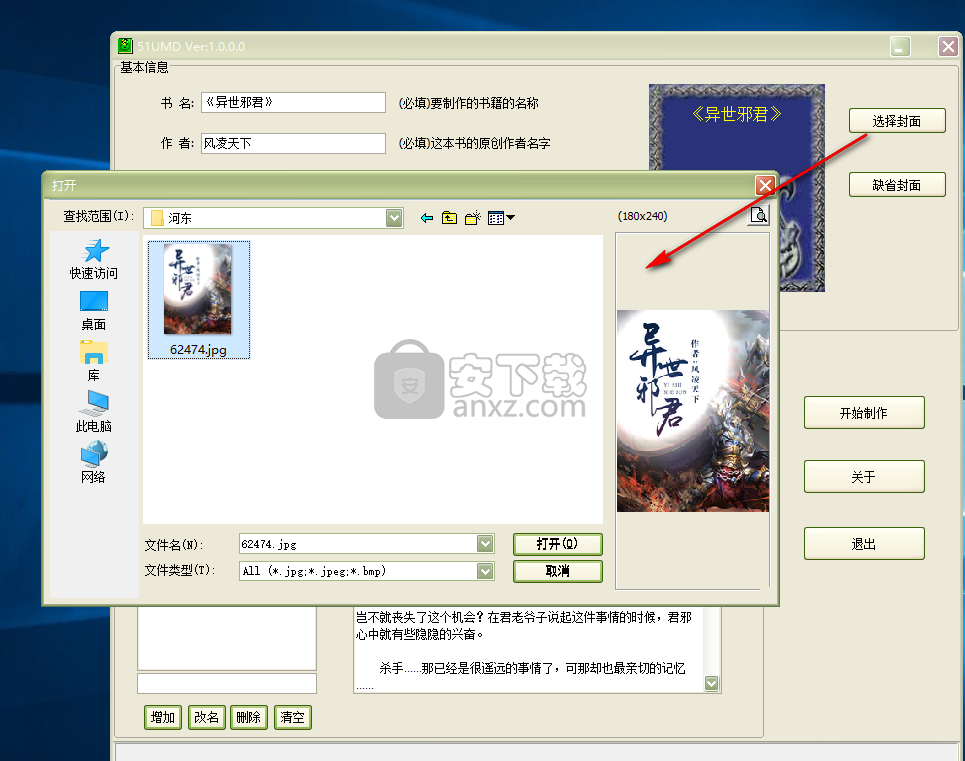Go up one folder level icon
The height and width of the screenshot is (761, 965).
point(449,218)
